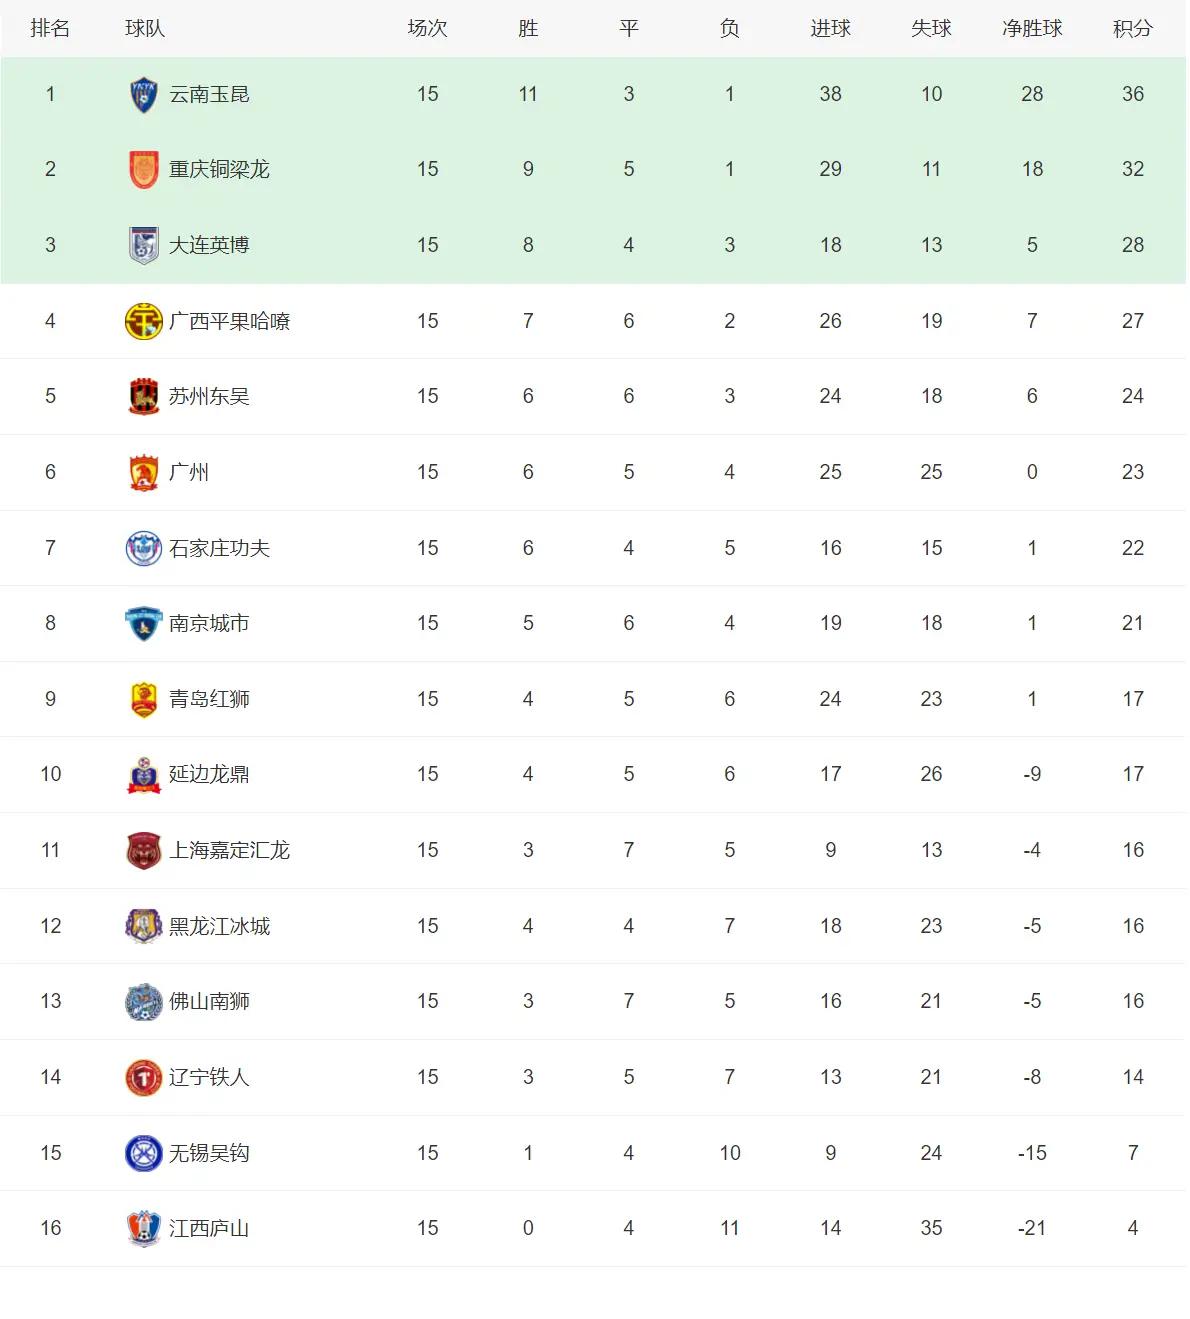Open the 佛山南狮 team page link
This screenshot has width=1190, height=1319.
click(209, 1001)
